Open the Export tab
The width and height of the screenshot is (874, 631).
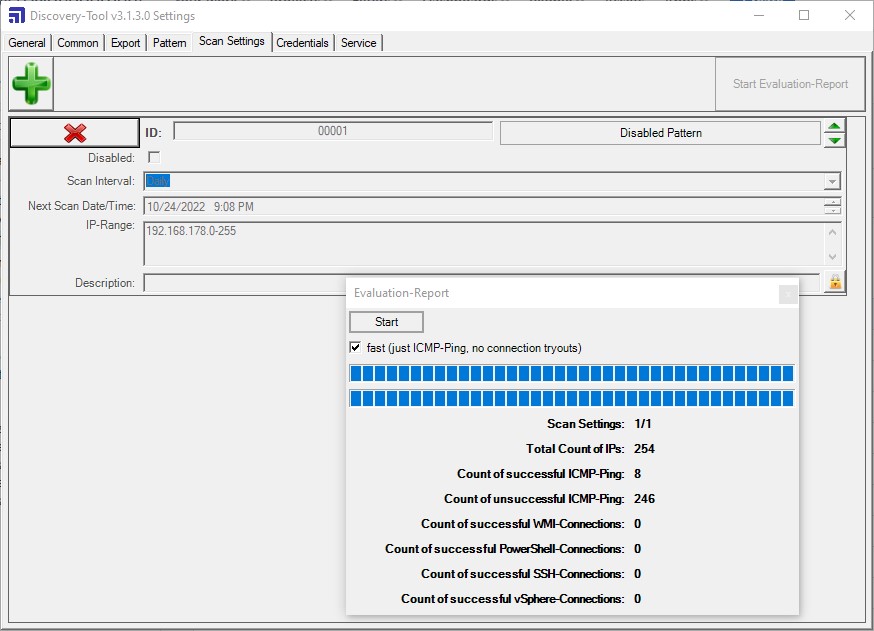125,43
